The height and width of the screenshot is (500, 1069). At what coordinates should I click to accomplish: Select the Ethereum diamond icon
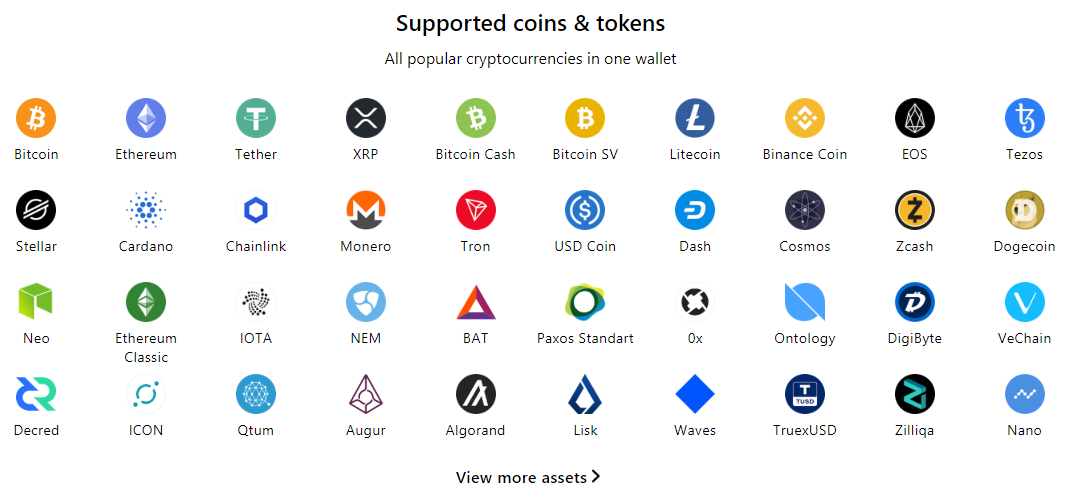(x=146, y=118)
